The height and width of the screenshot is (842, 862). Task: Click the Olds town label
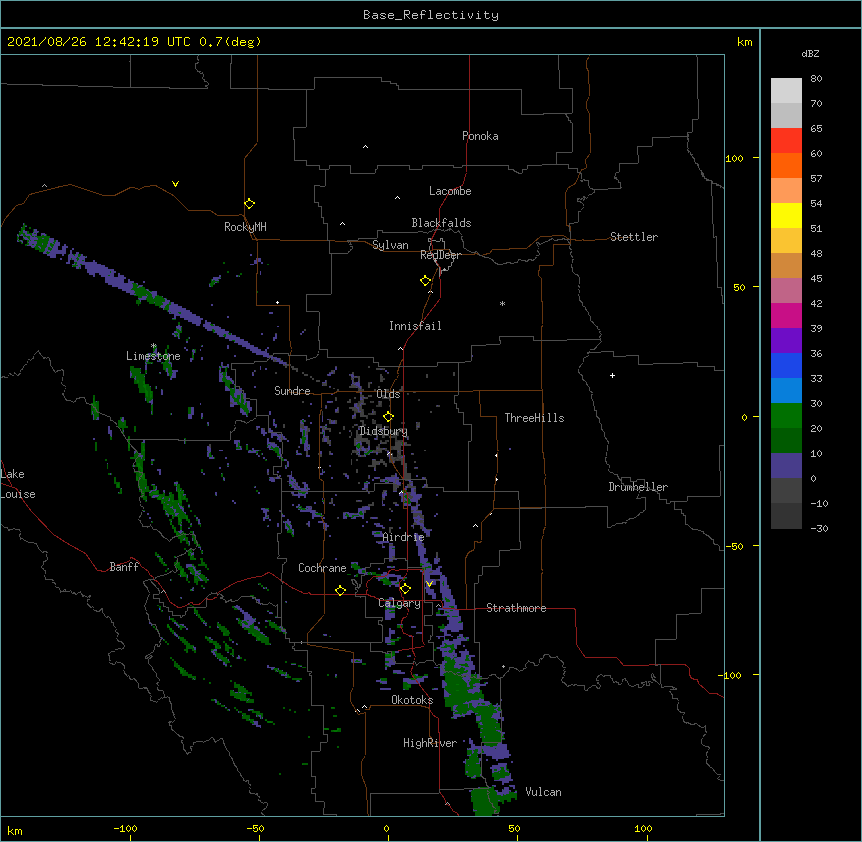[388, 394]
